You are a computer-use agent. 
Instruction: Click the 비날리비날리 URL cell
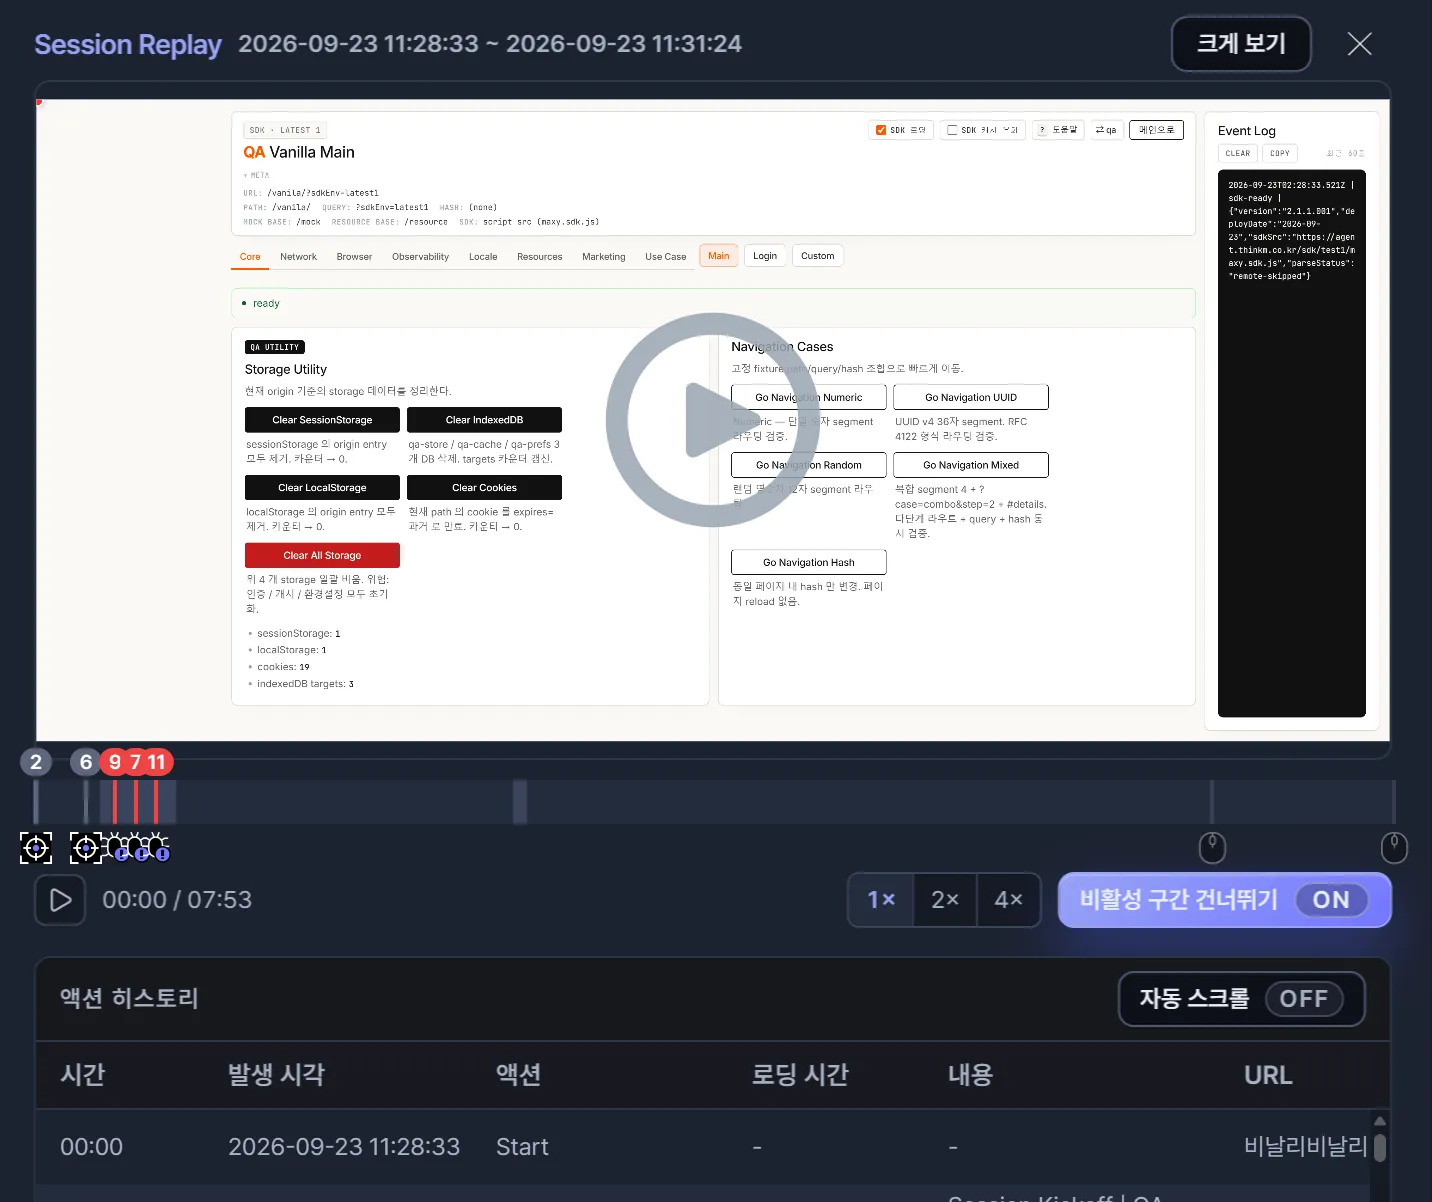[1305, 1147]
